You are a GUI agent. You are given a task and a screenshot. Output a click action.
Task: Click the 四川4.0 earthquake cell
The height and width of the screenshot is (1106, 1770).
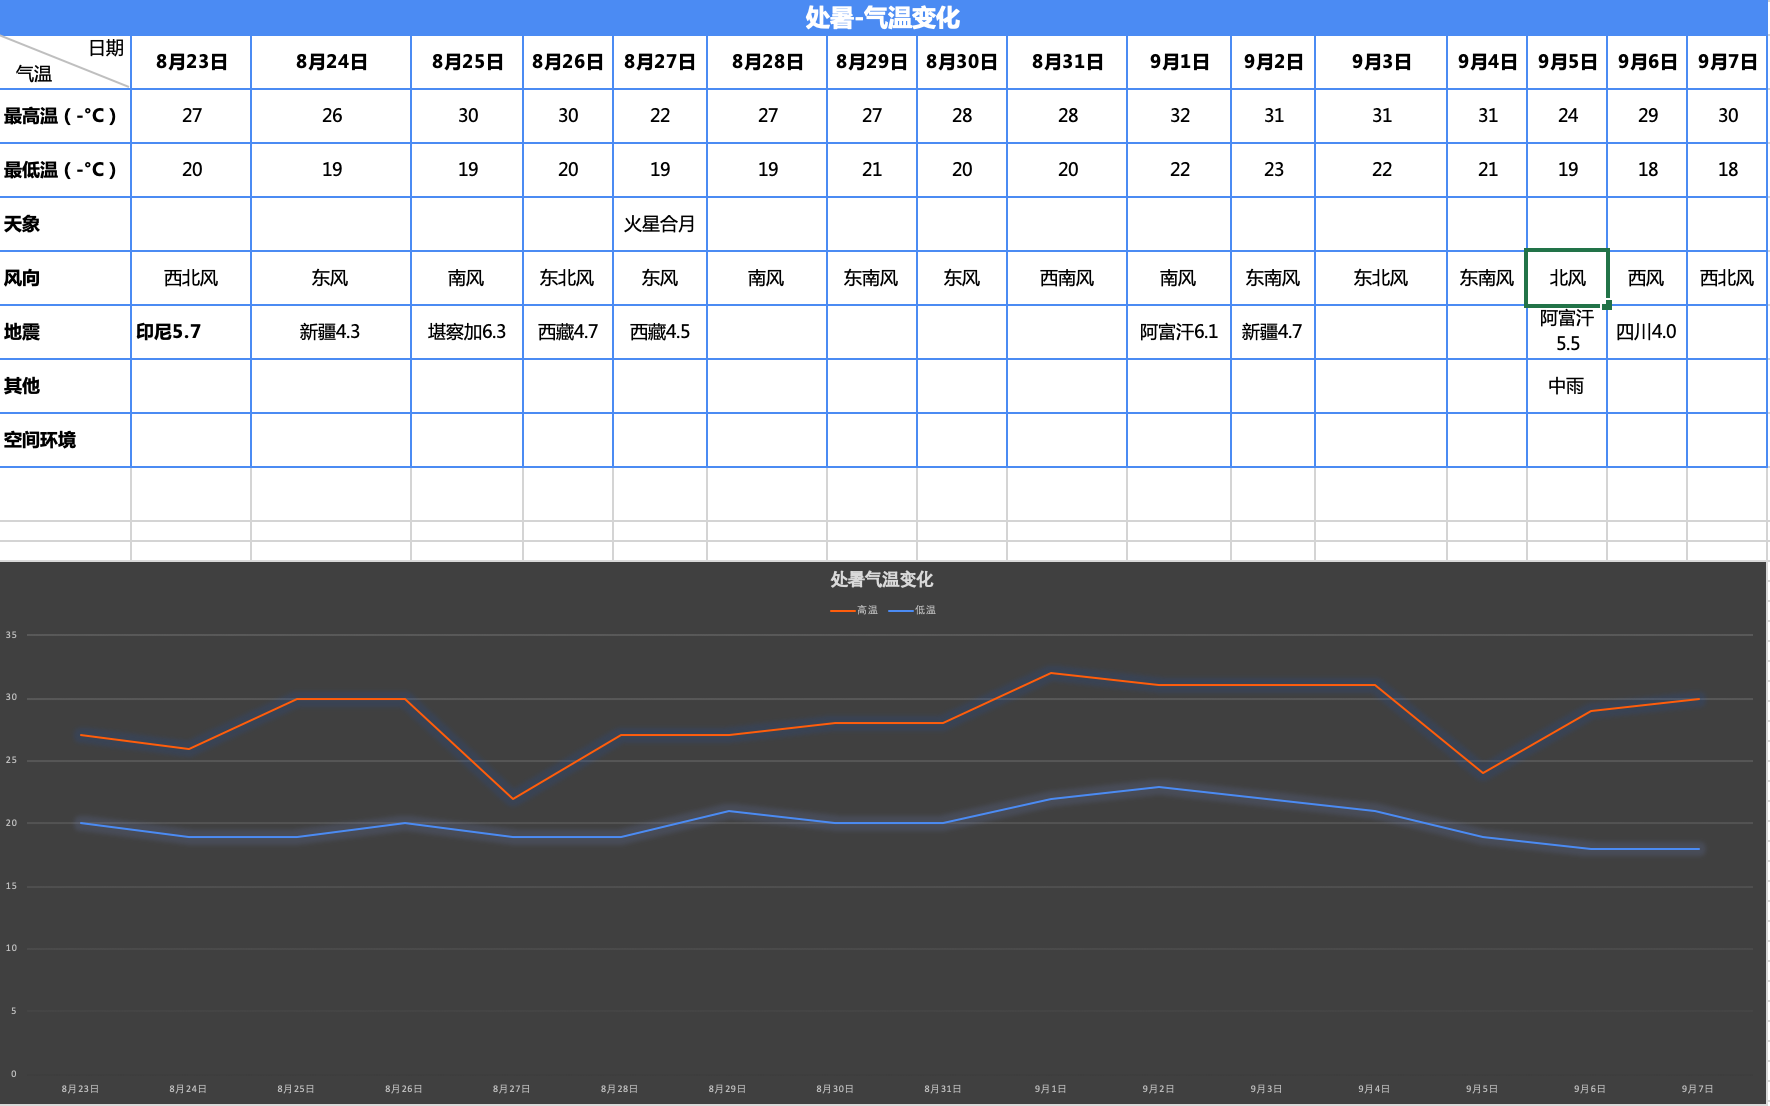[1647, 332]
